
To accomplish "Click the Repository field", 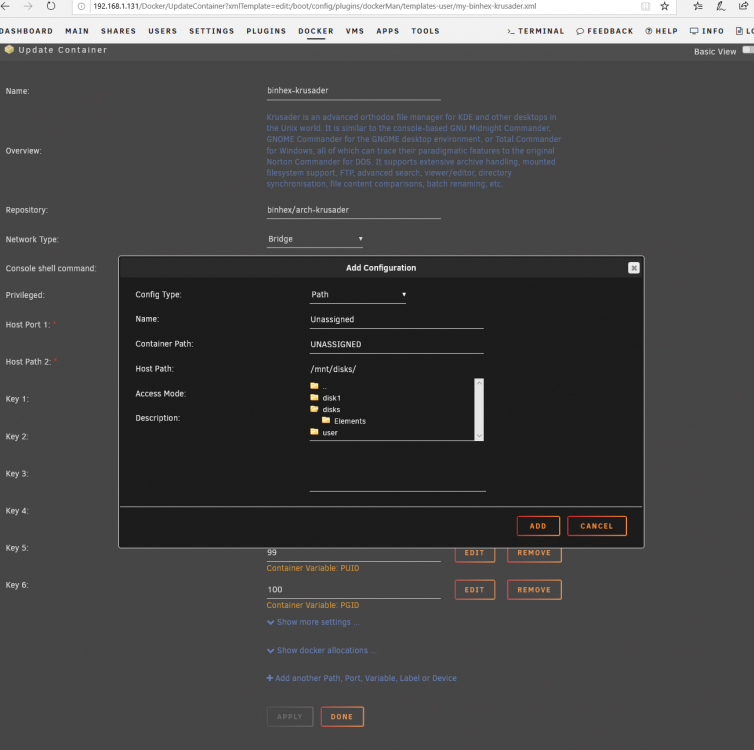I will click(353, 210).
